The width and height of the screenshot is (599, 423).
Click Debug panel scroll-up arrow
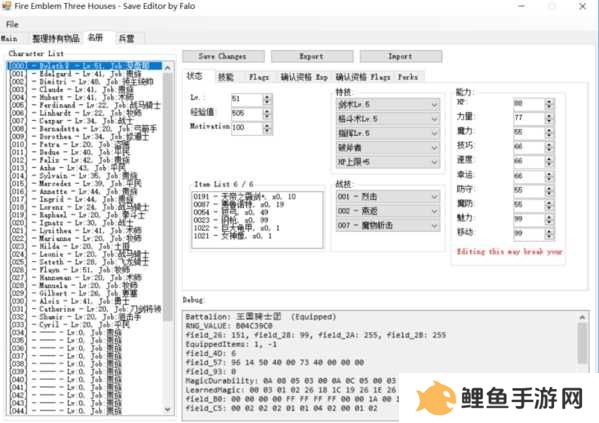tap(583, 317)
